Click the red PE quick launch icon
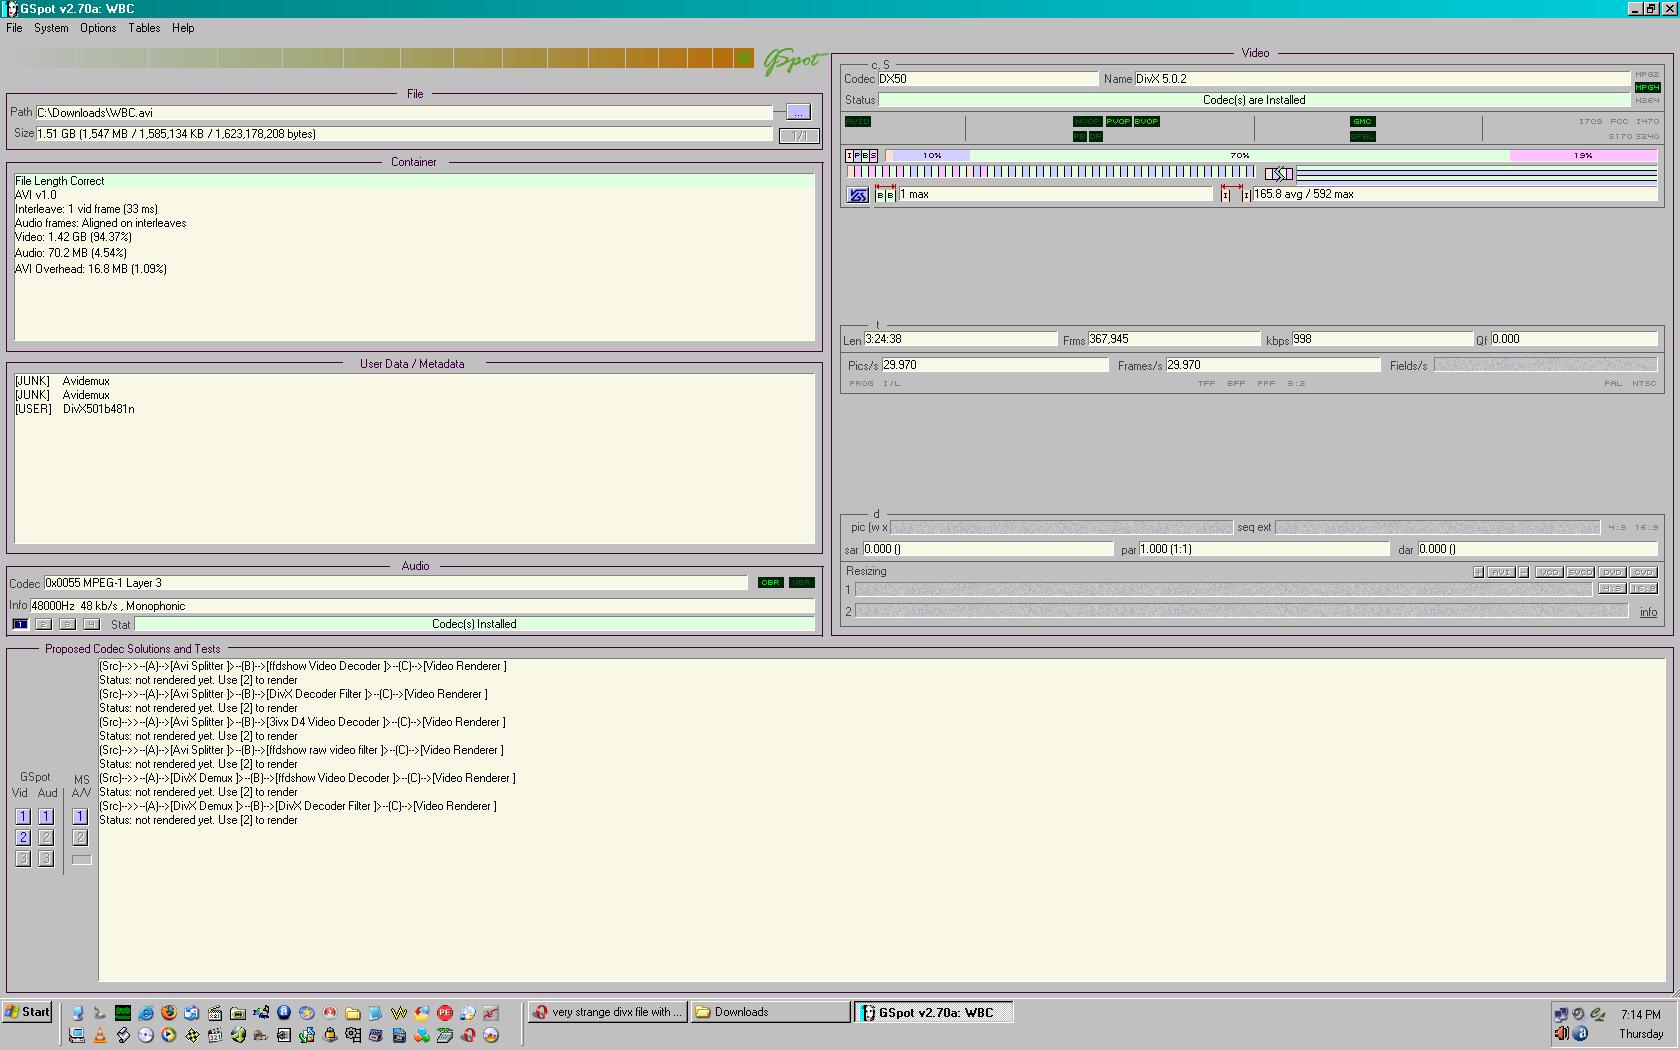This screenshot has height=1050, width=1680. click(445, 1013)
